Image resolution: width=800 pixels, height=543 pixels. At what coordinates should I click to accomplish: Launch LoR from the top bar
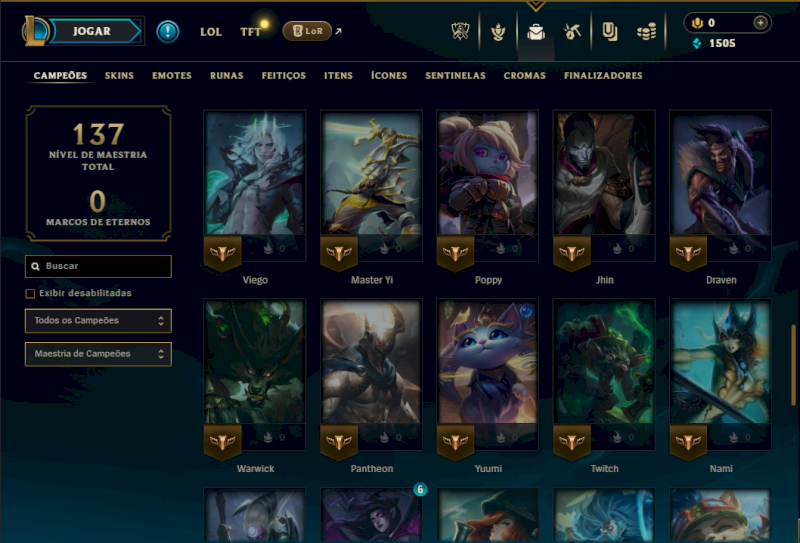[x=307, y=31]
